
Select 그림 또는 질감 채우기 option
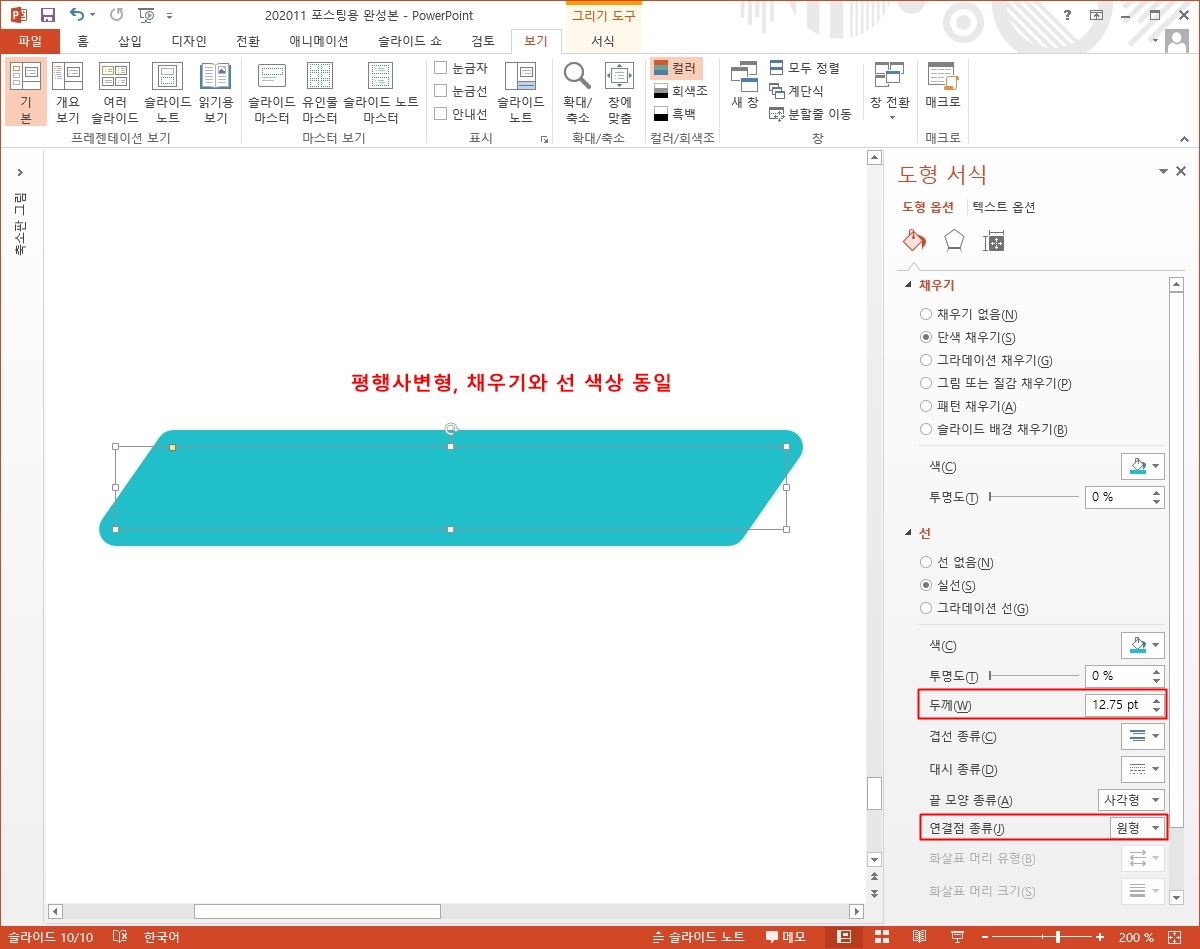pyautogui.click(x=926, y=384)
